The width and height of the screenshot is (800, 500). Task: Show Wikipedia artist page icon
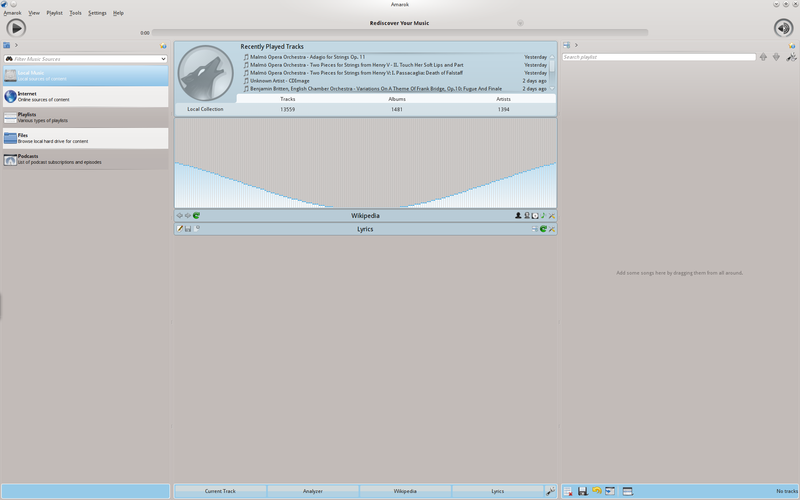[518, 216]
